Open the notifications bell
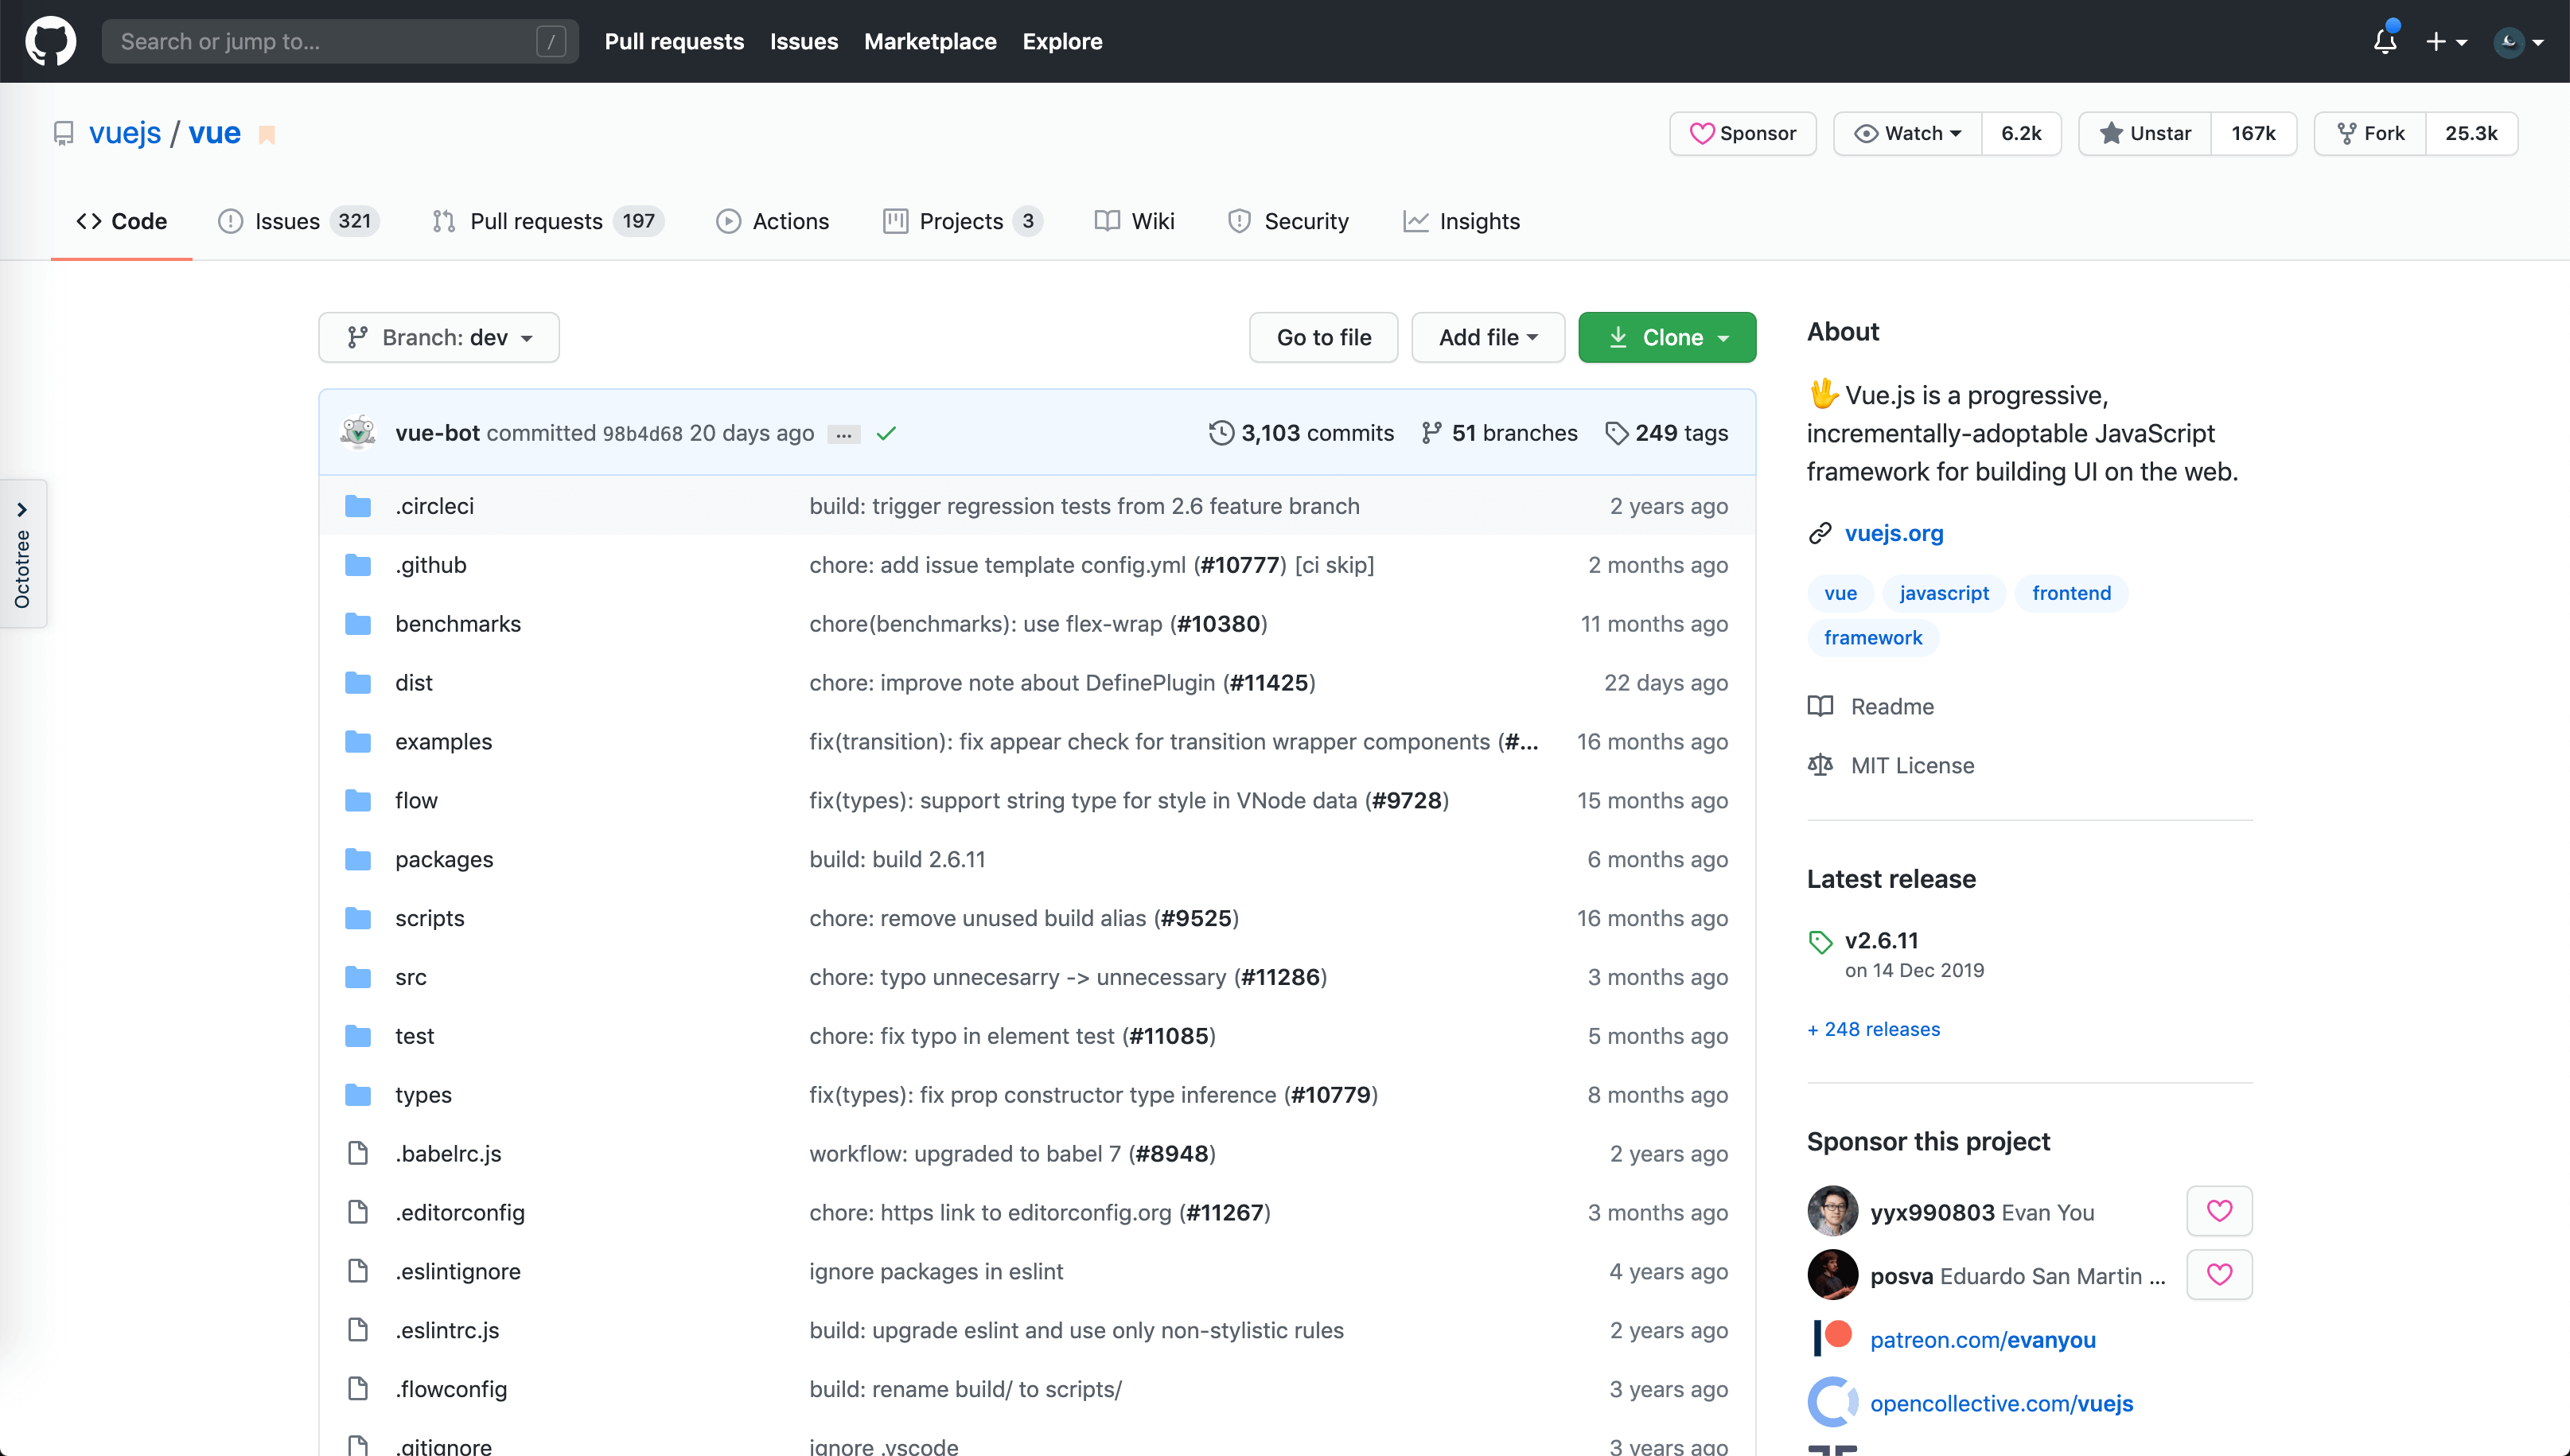Screen dimensions: 2570x1456 click(x=2385, y=41)
